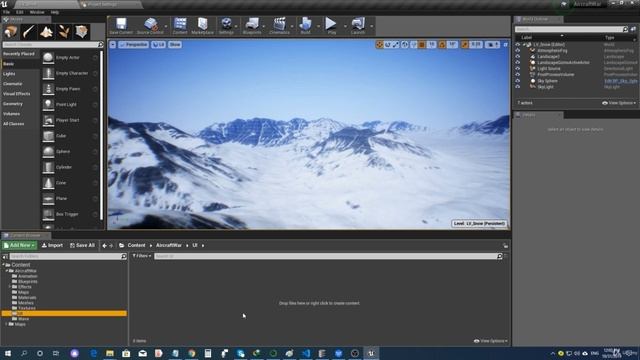Expand the Effects folder
The width and height of the screenshot is (640, 360).
pos(10,287)
